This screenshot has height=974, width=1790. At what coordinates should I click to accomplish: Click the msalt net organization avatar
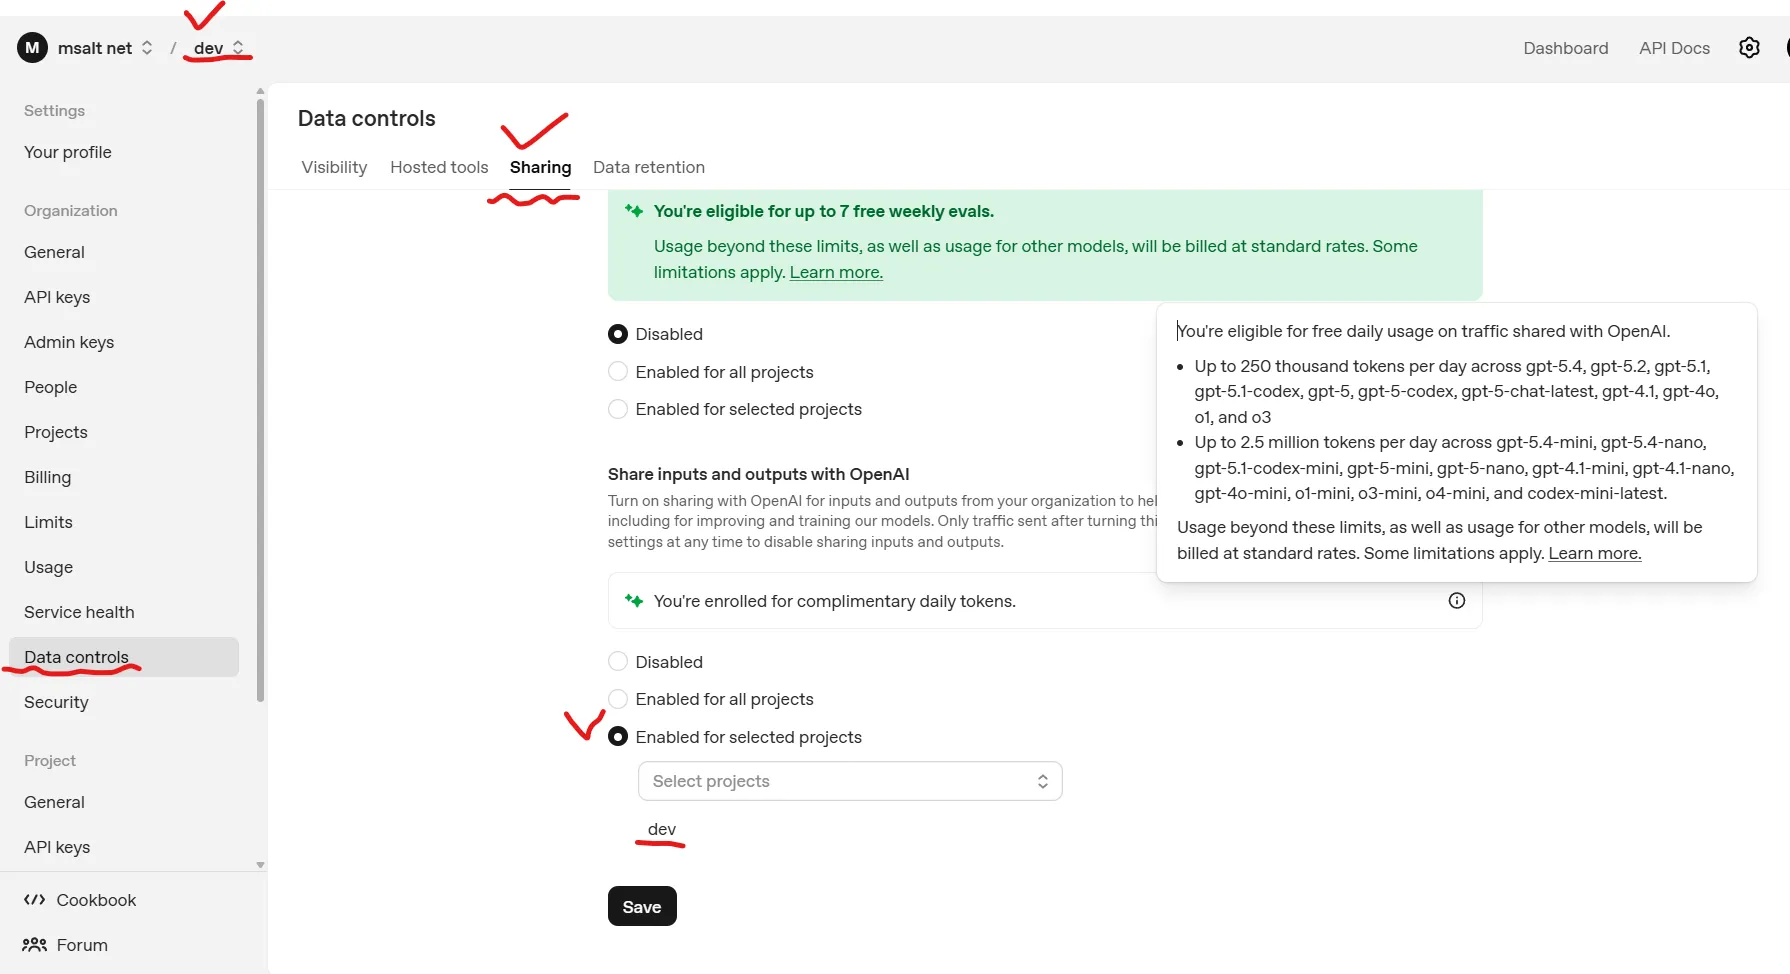32,48
